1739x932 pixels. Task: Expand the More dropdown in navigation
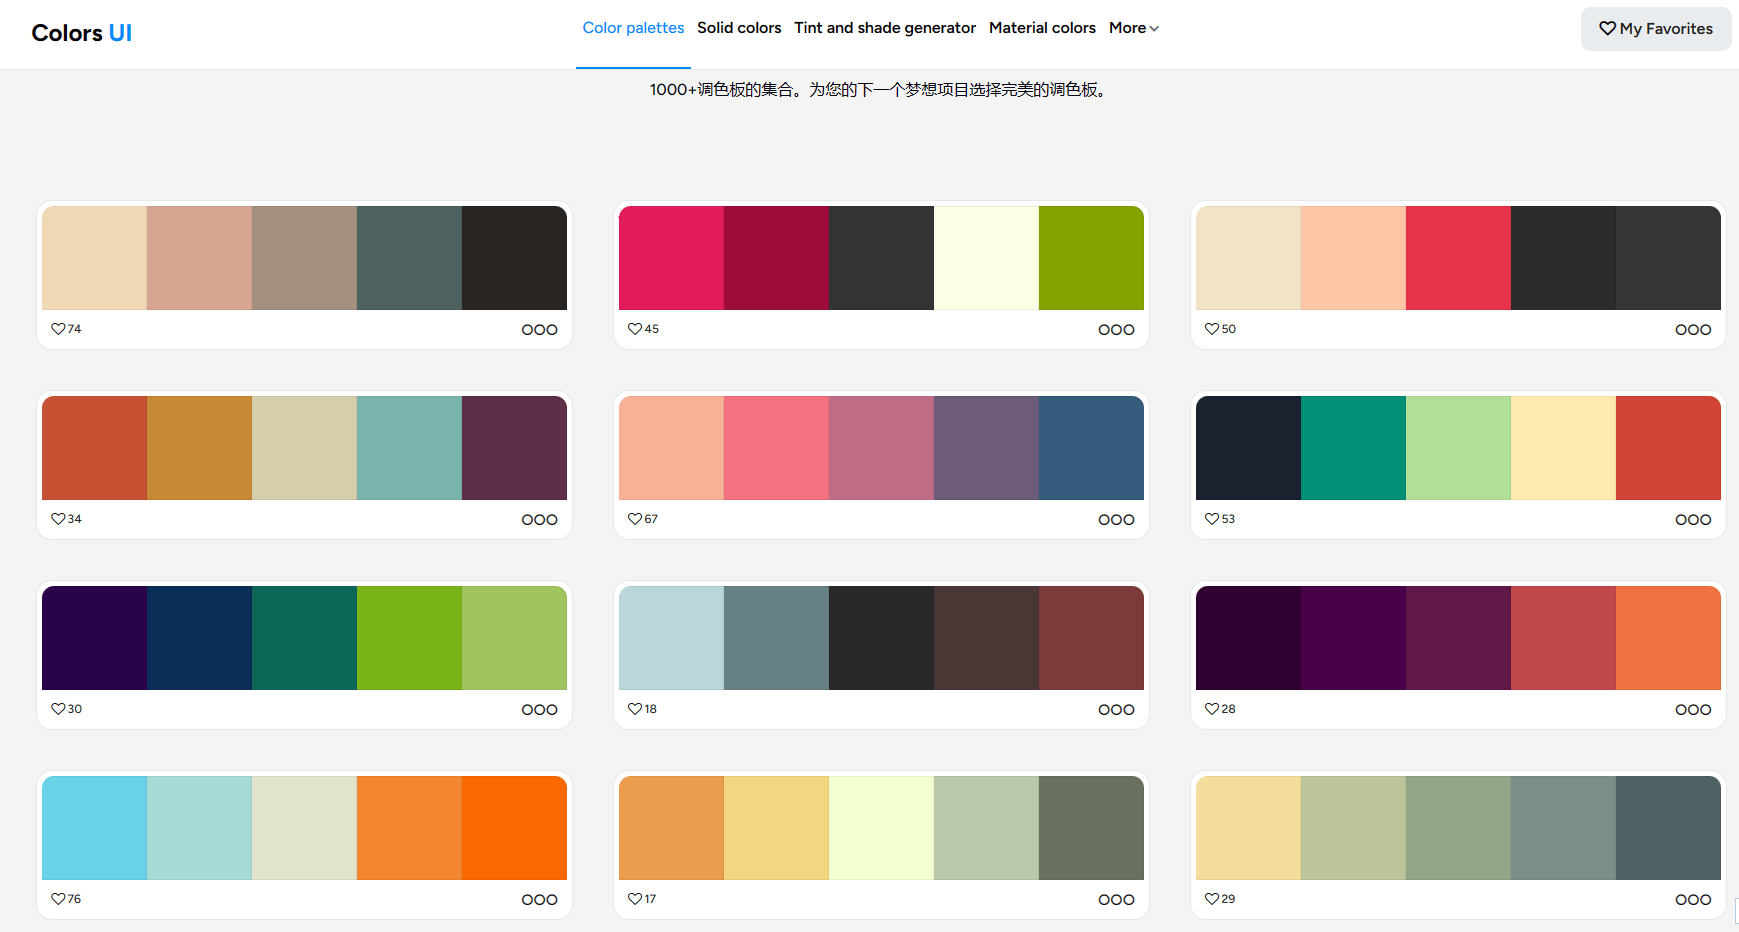click(1133, 28)
